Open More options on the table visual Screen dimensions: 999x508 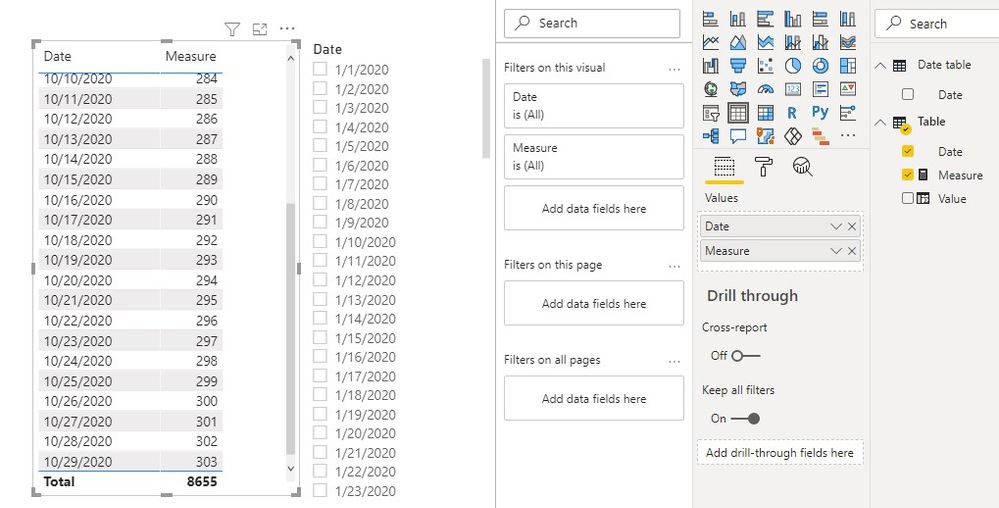click(x=287, y=29)
